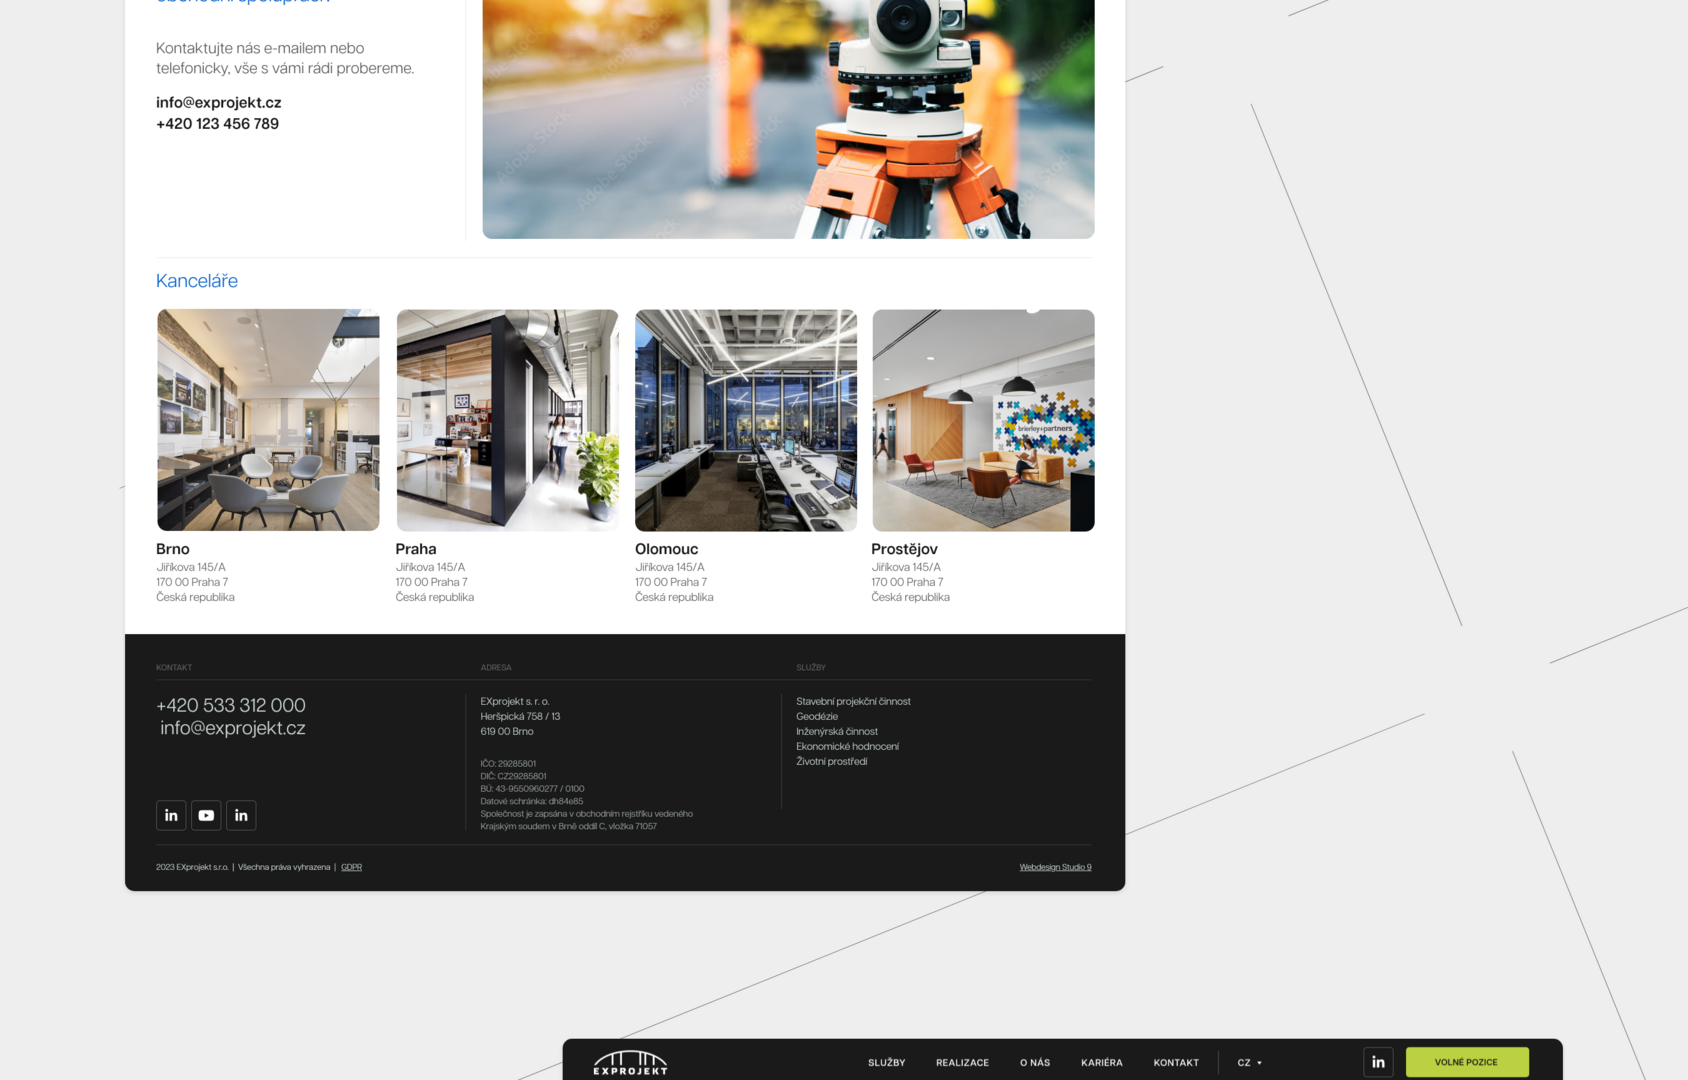Open the Olomouc office image
The height and width of the screenshot is (1080, 1688).
[x=746, y=420]
